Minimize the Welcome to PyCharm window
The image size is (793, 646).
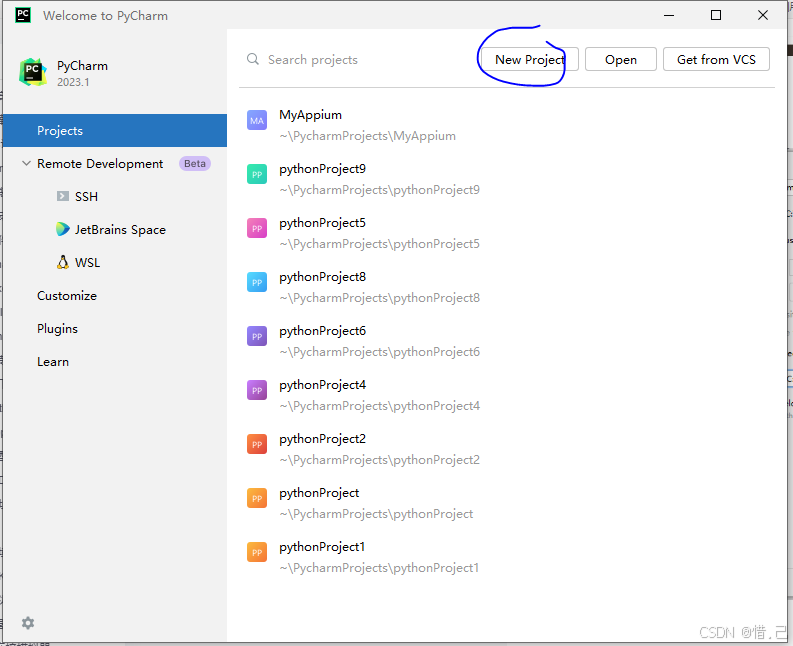[x=669, y=15]
